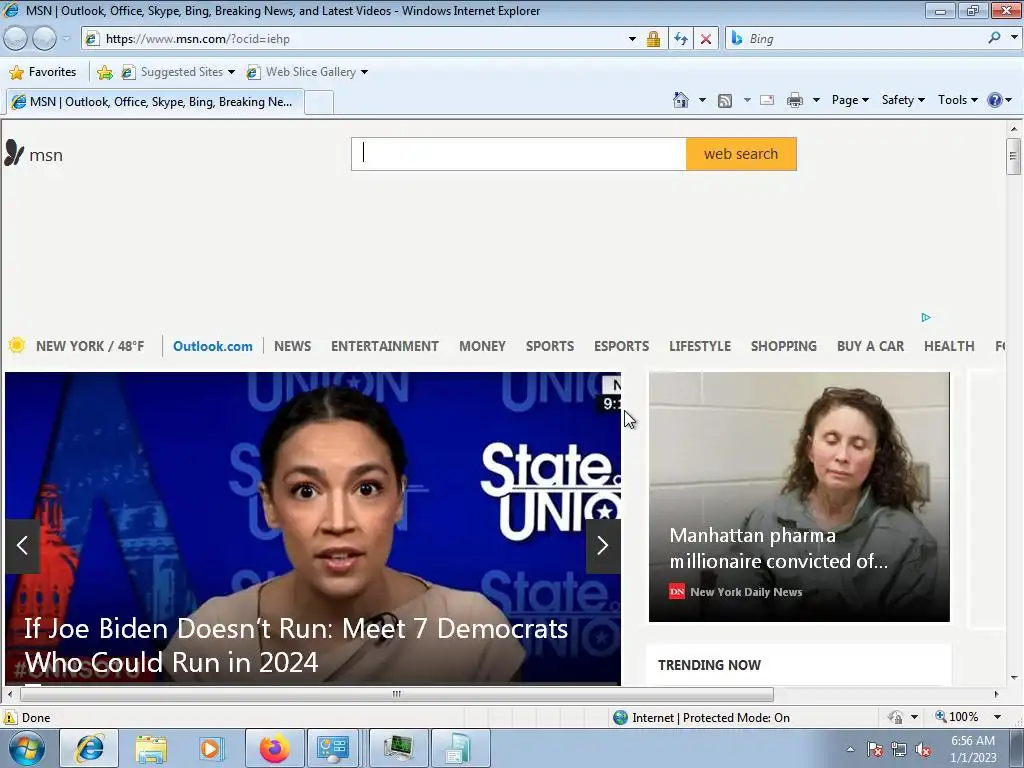1024x768 pixels.
Task: Click the Bing search magnifier icon
Action: tap(994, 38)
